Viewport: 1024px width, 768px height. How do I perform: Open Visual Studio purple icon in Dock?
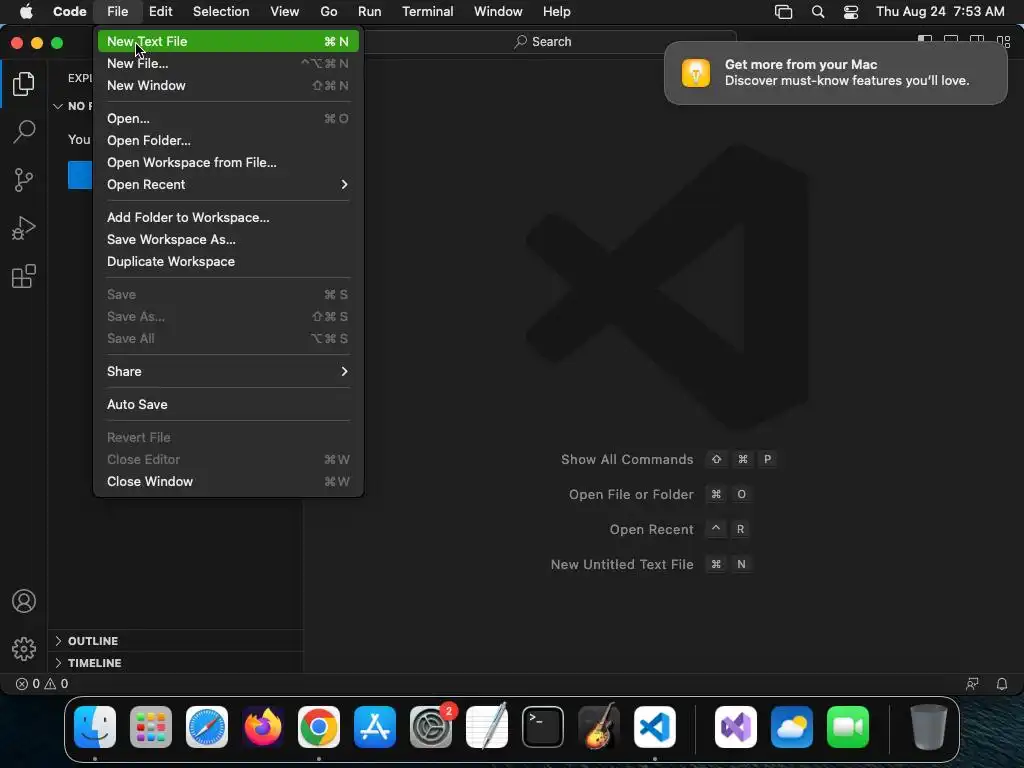tap(736, 727)
